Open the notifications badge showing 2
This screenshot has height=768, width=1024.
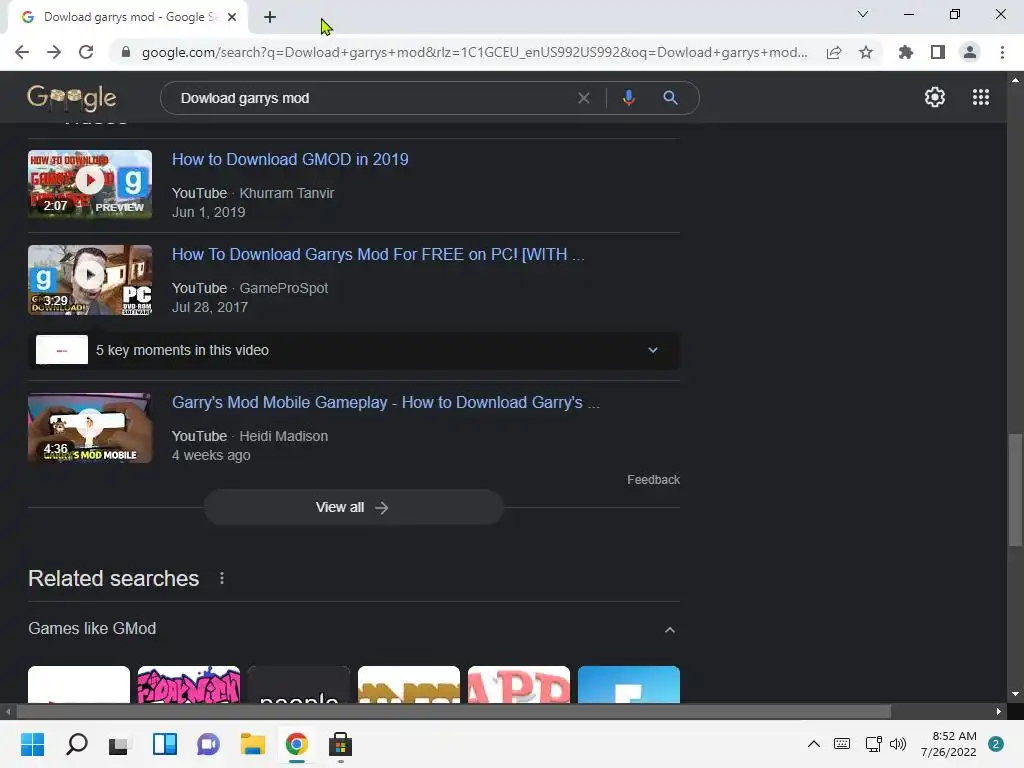(995, 744)
